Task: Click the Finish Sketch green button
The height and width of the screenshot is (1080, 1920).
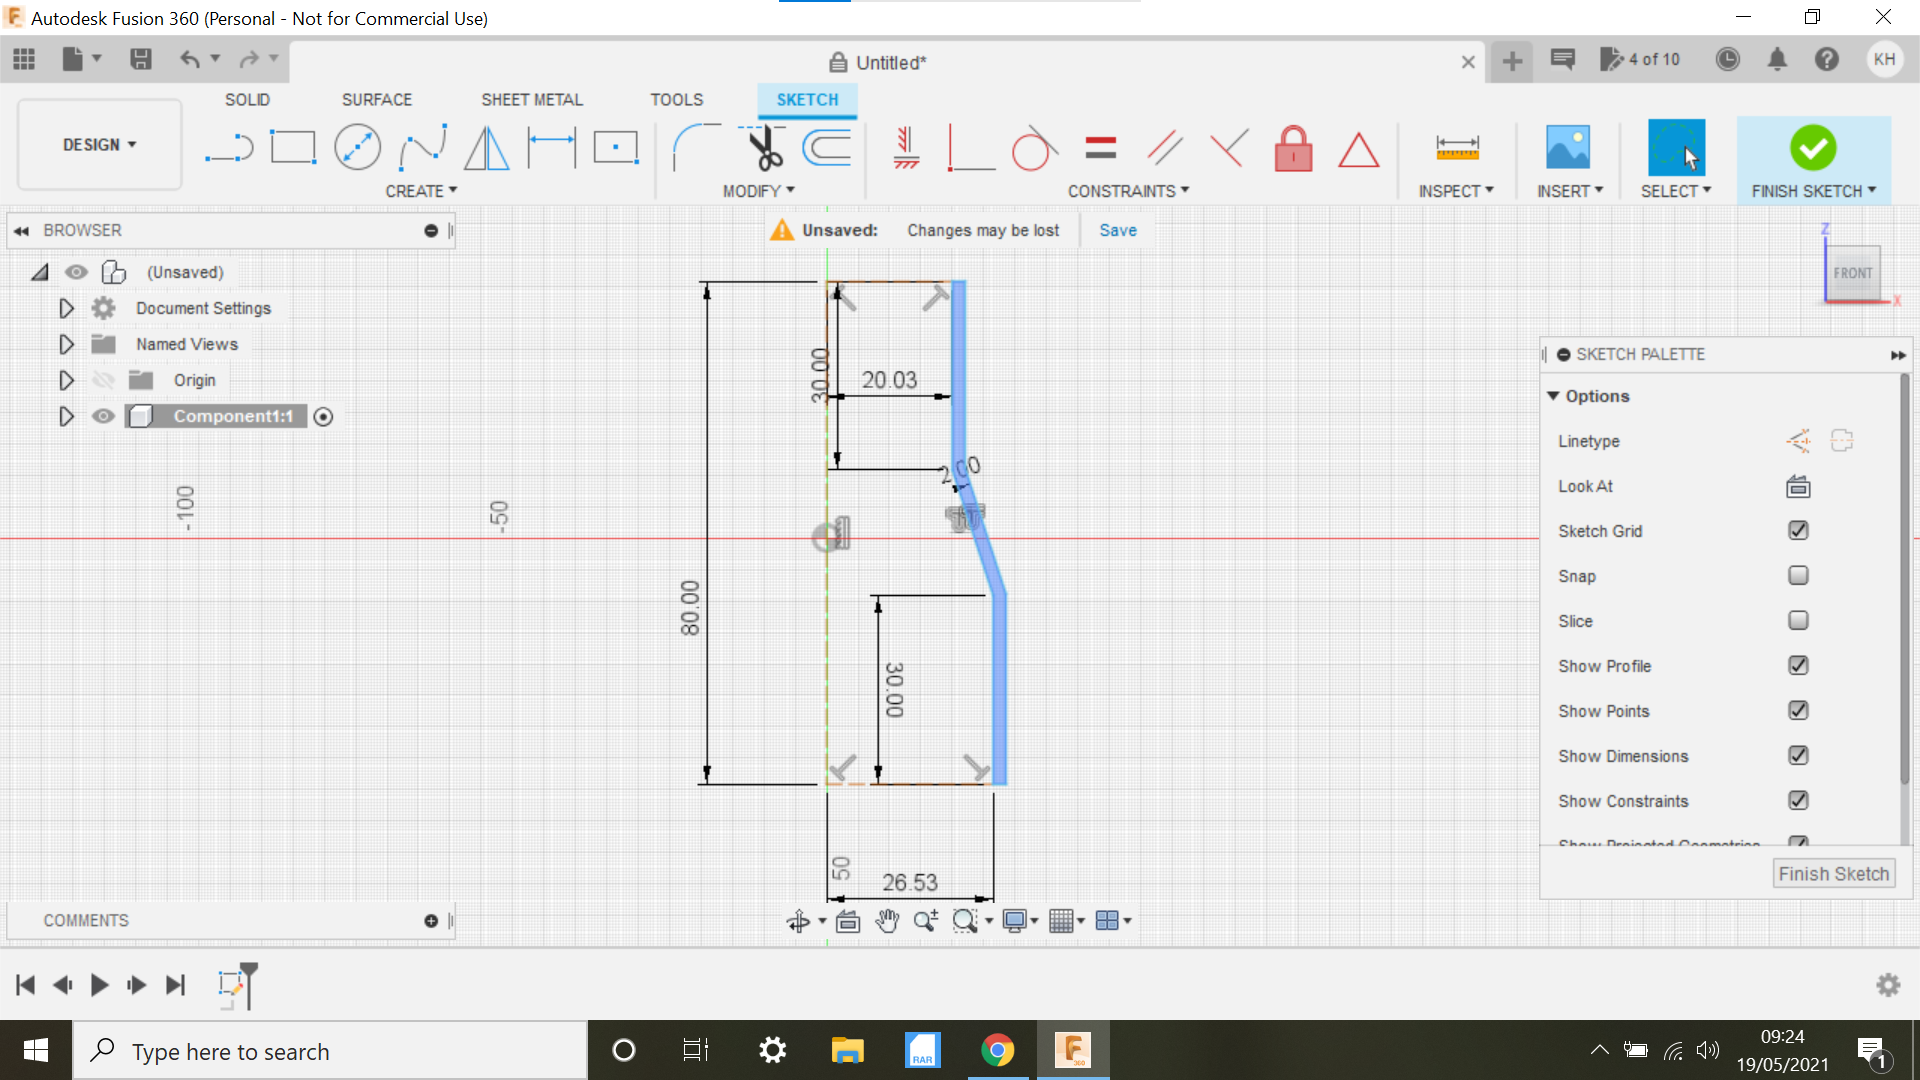Action: [x=1813, y=146]
